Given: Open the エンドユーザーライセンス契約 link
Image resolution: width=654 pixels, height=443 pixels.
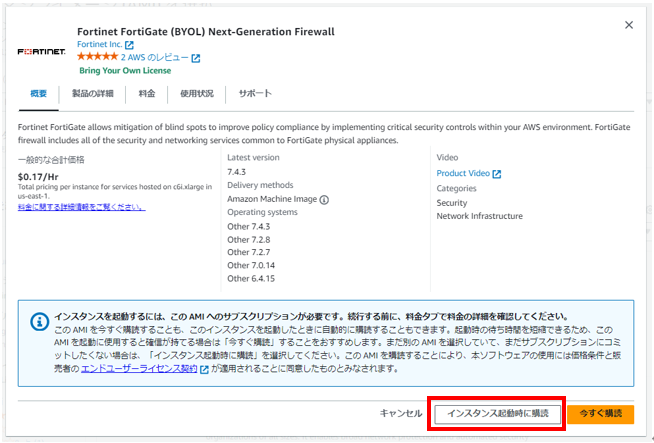Looking at the screenshot, I should point(139,369).
